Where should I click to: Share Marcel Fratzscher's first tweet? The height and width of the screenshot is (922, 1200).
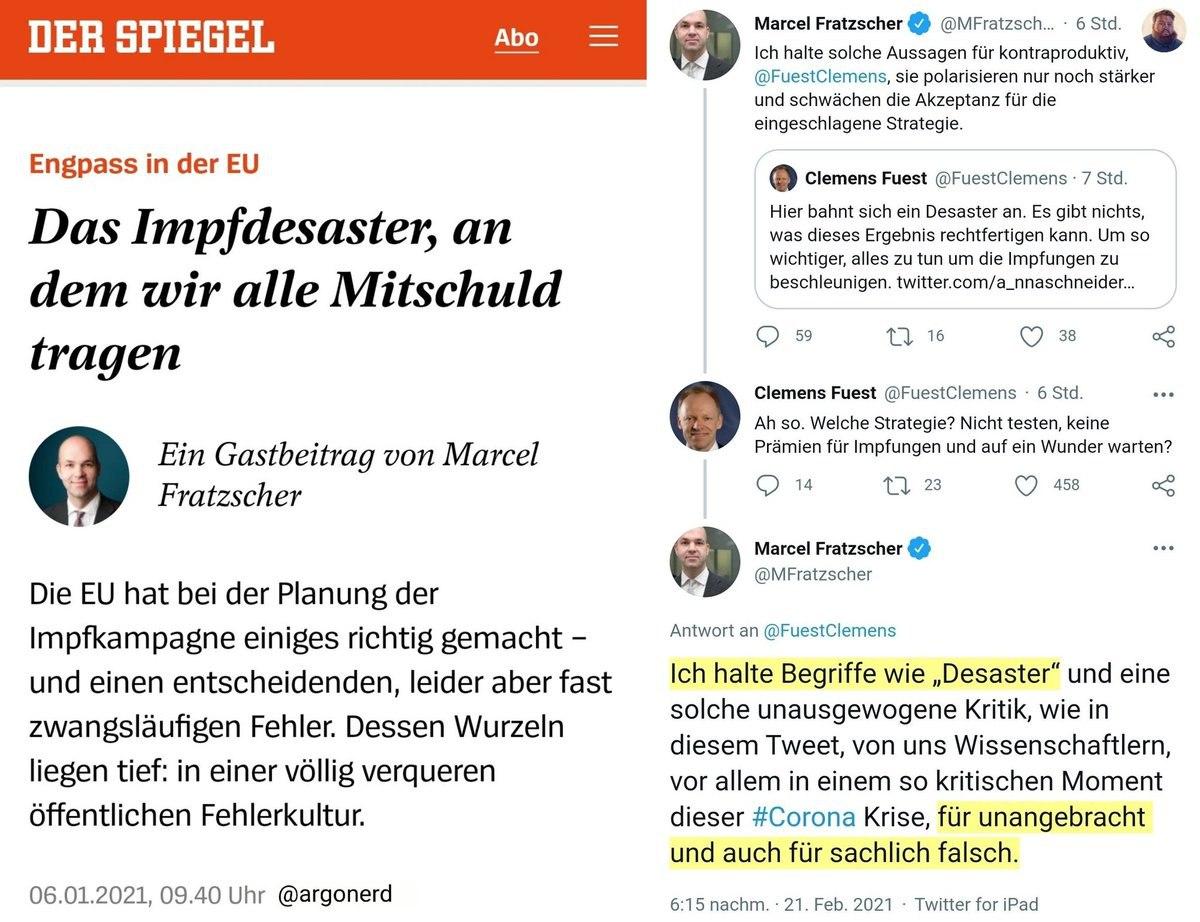[1163, 336]
